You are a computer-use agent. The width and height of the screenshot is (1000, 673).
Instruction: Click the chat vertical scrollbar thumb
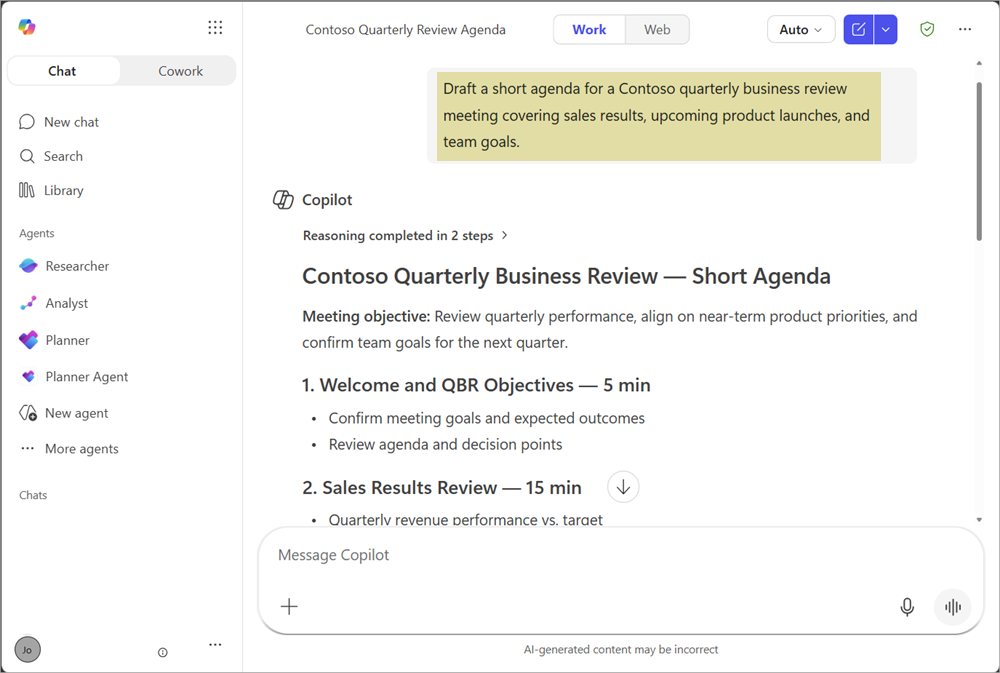pyautogui.click(x=980, y=161)
